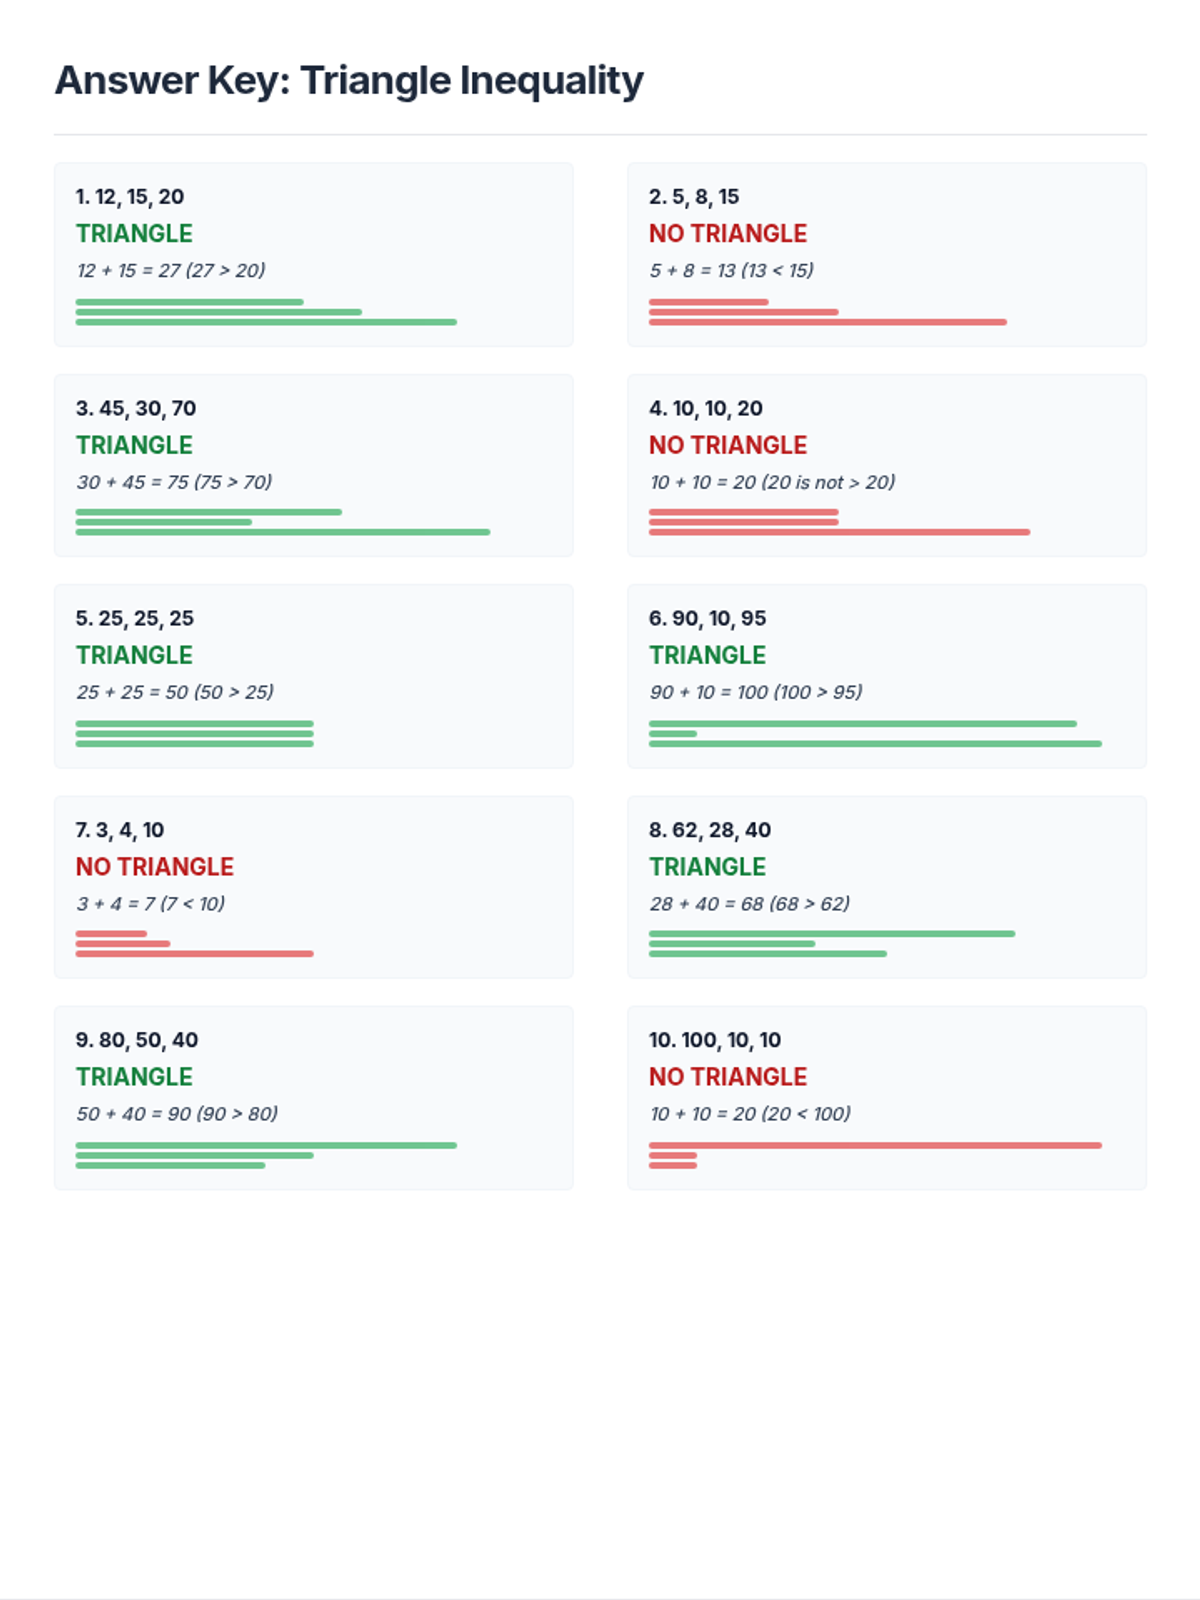Select problem 1 label "12, 15, 20"
Viewport: 1200px width, 1600px height.
[130, 197]
